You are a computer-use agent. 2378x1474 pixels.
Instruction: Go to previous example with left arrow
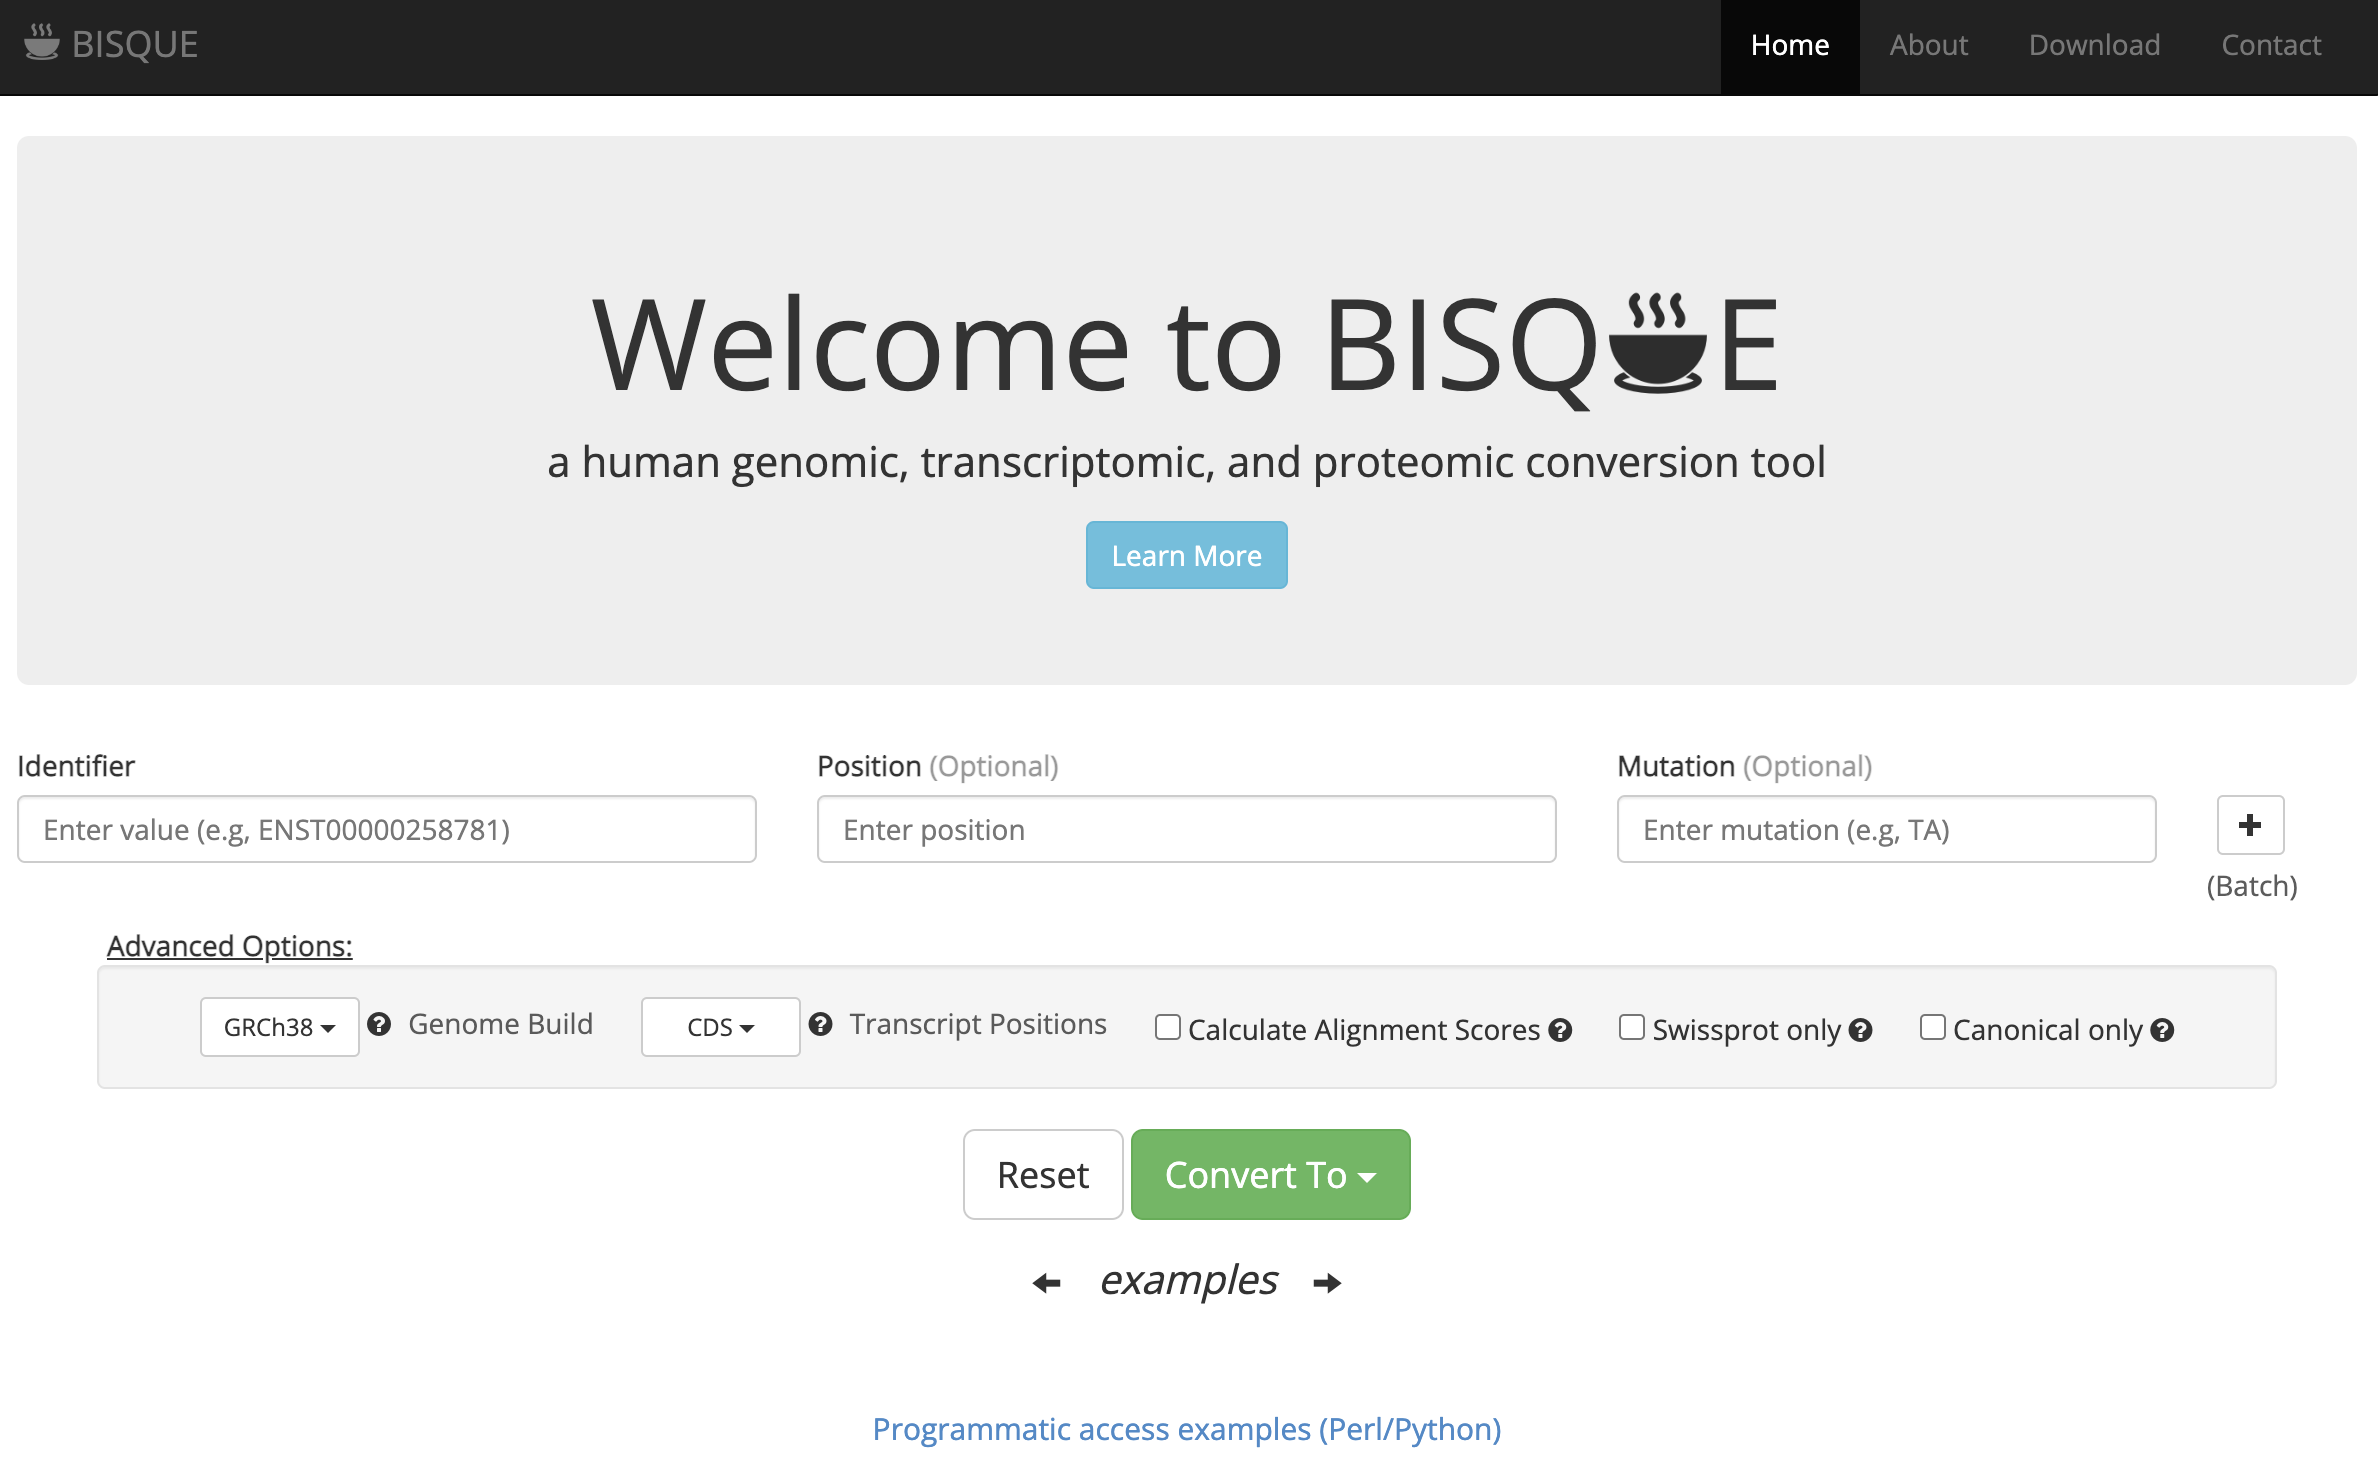coord(1046,1282)
